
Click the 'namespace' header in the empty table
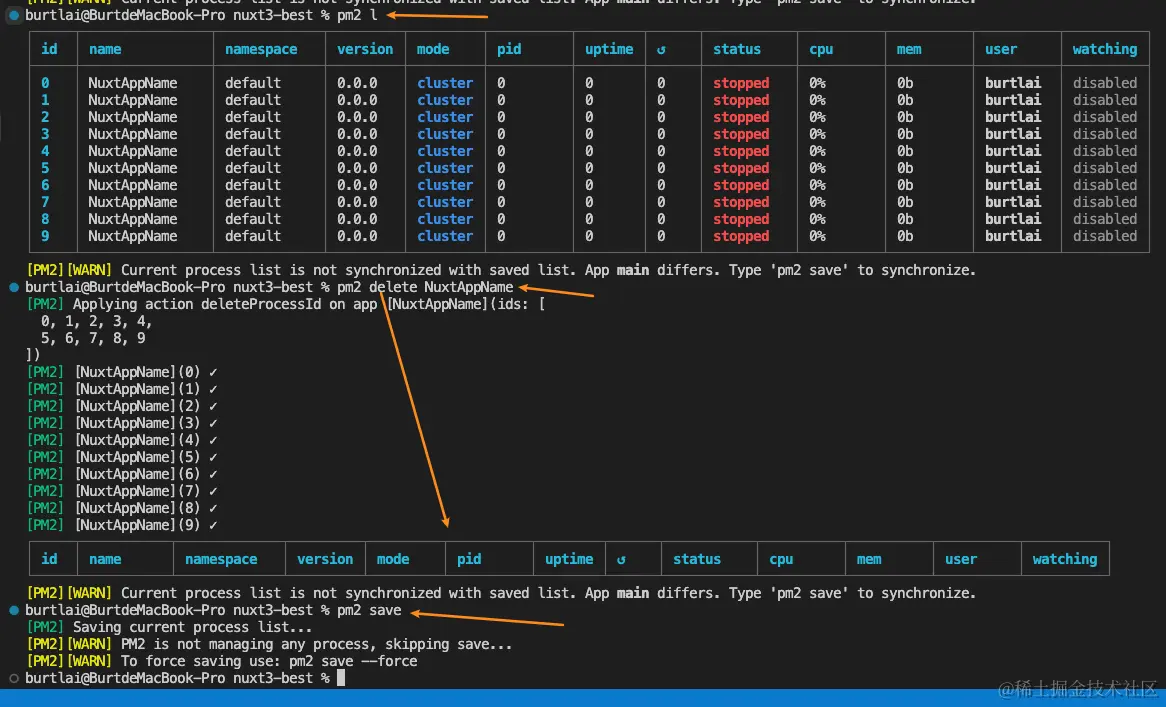click(x=221, y=559)
